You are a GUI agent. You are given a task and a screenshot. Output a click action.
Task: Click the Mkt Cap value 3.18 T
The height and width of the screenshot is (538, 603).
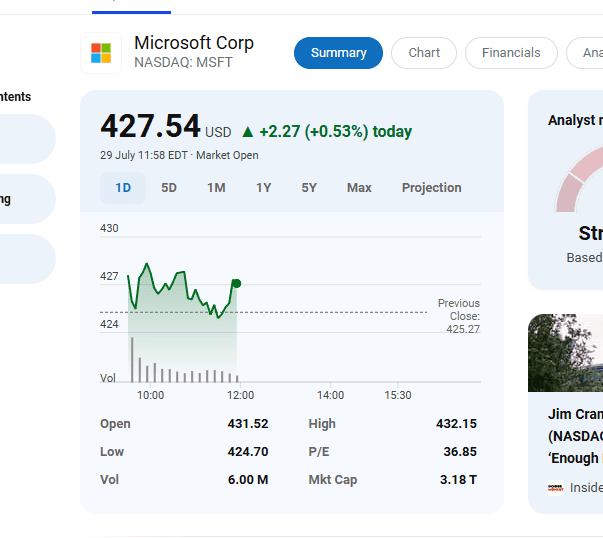tap(458, 480)
